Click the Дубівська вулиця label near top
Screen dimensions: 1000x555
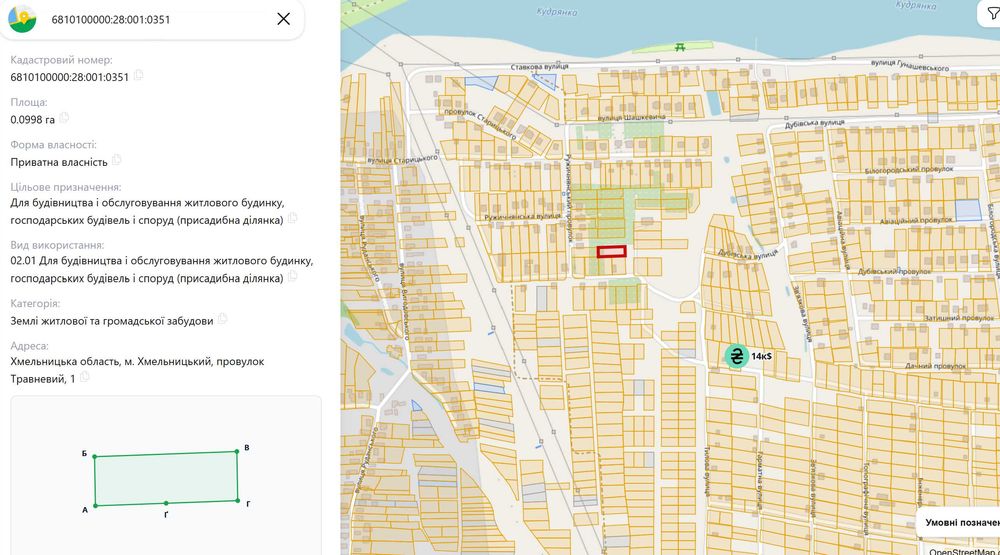click(814, 123)
